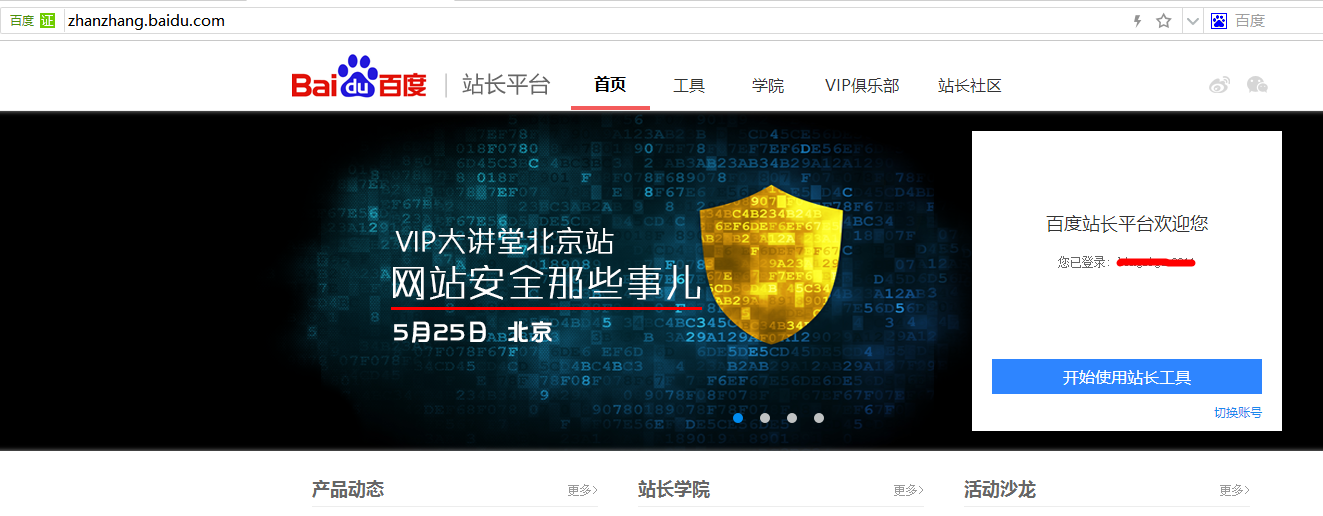Select the second carousel dot indicator

coord(765,418)
